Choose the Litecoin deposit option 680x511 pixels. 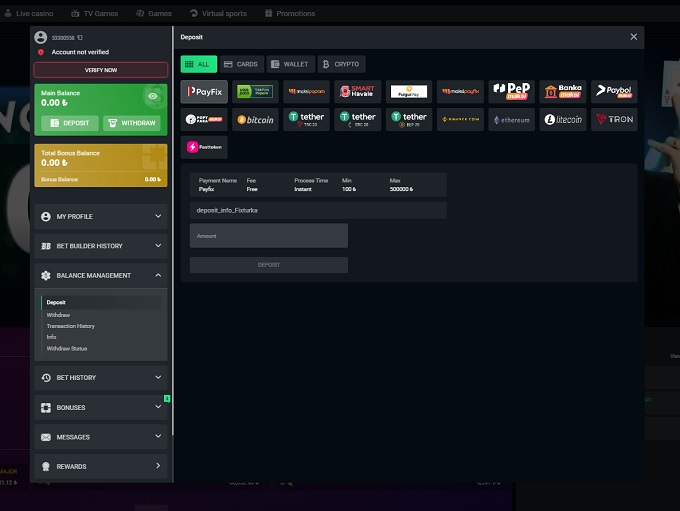(x=563, y=120)
